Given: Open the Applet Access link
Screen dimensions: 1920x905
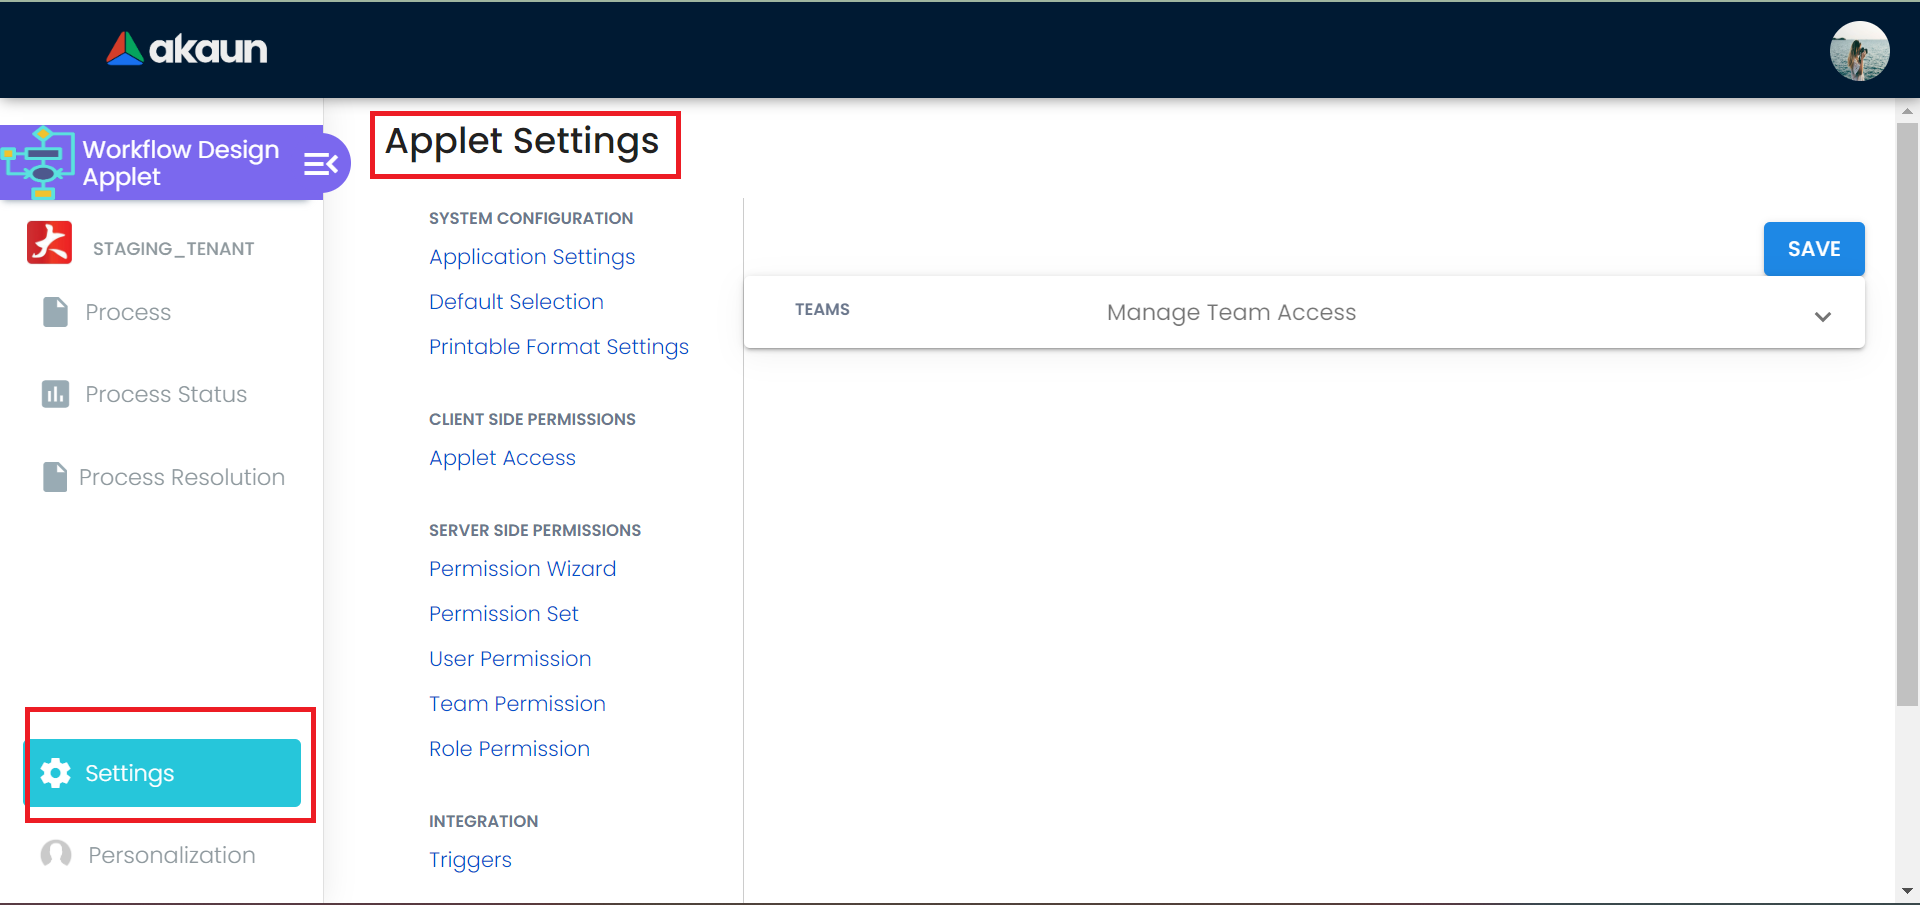Looking at the screenshot, I should pyautogui.click(x=502, y=458).
